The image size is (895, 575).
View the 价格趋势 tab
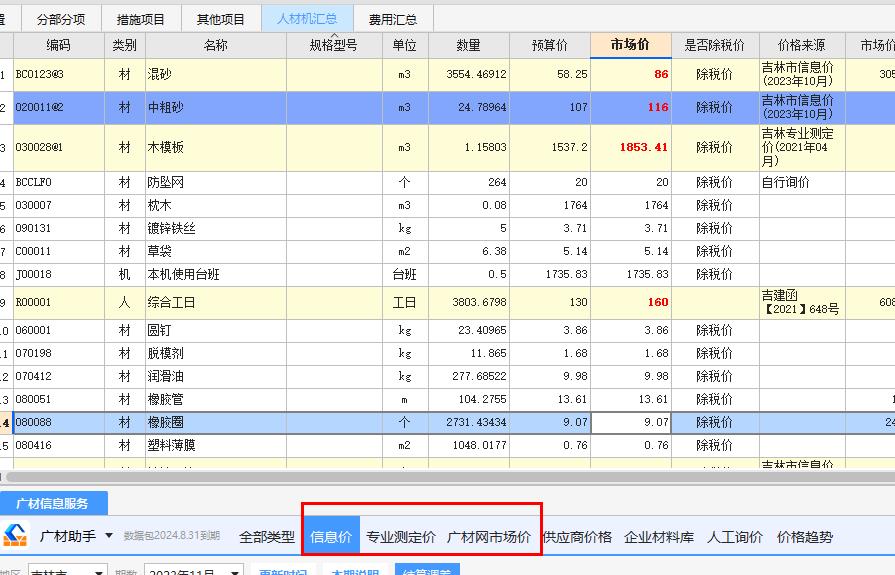[805, 537]
